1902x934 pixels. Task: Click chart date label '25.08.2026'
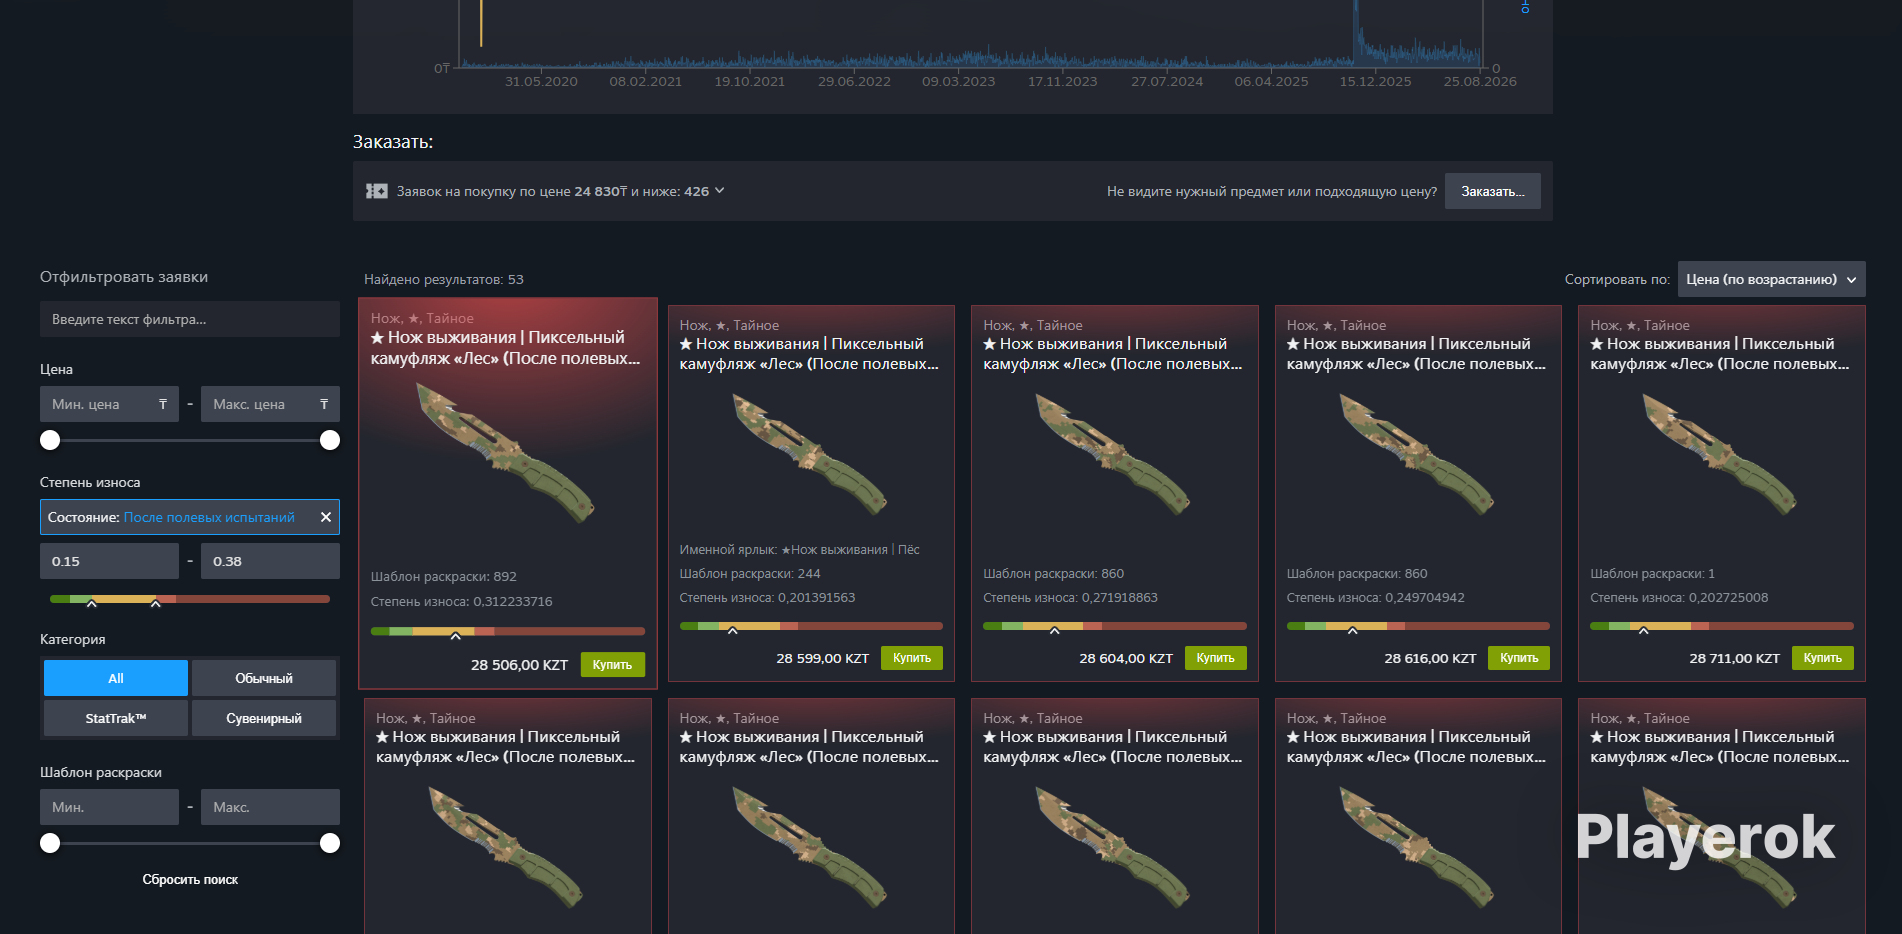[x=1480, y=82]
